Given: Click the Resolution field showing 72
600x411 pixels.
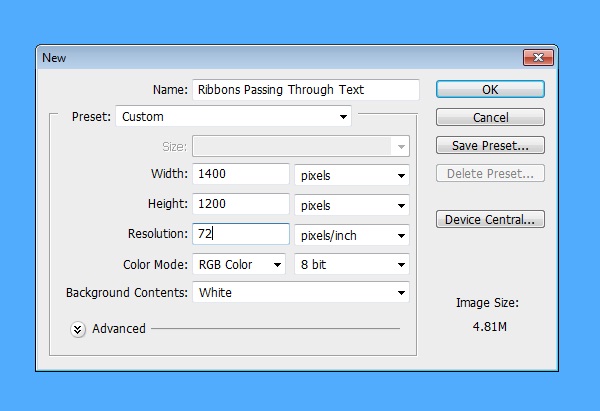Looking at the screenshot, I should tap(241, 235).
